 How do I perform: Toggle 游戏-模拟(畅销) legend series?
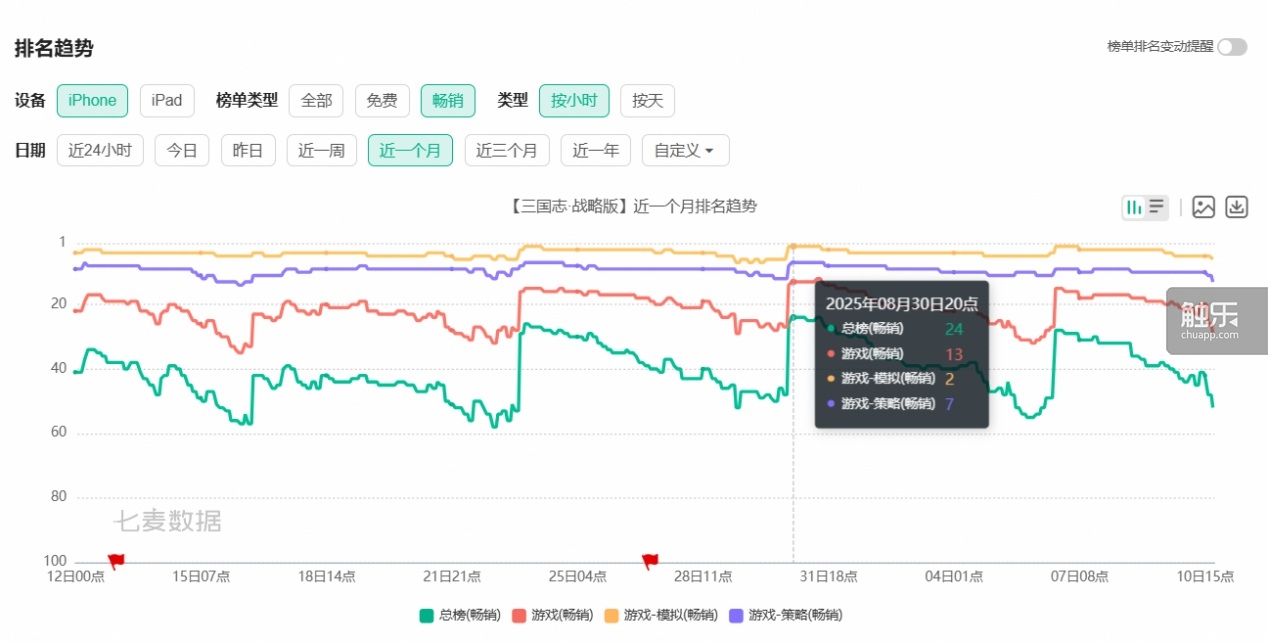[x=661, y=615]
